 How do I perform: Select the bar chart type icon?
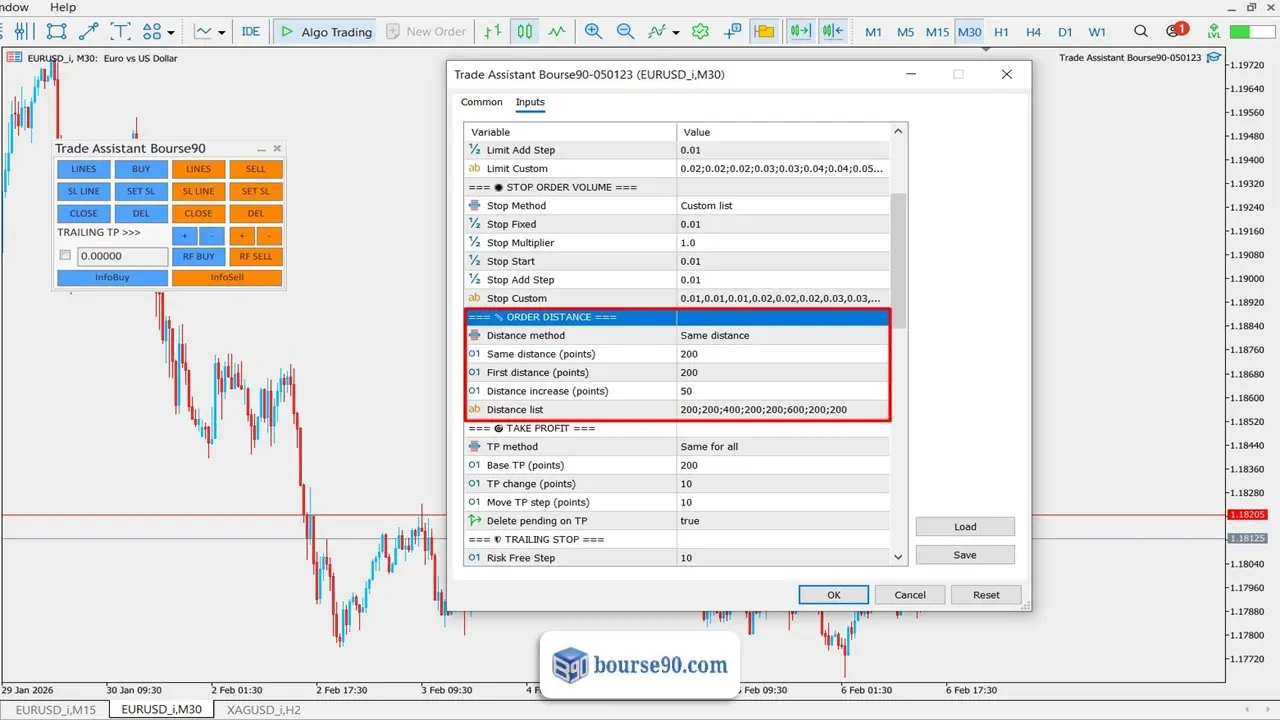coord(492,31)
